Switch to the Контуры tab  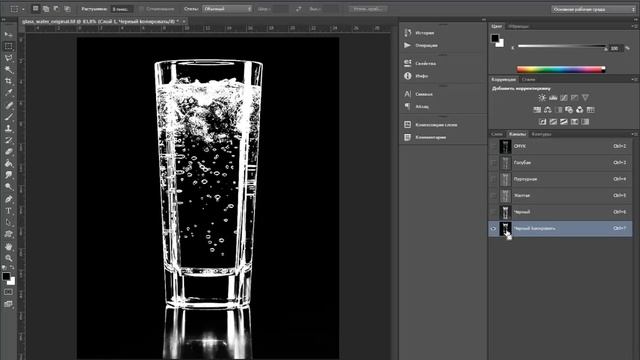pos(541,134)
